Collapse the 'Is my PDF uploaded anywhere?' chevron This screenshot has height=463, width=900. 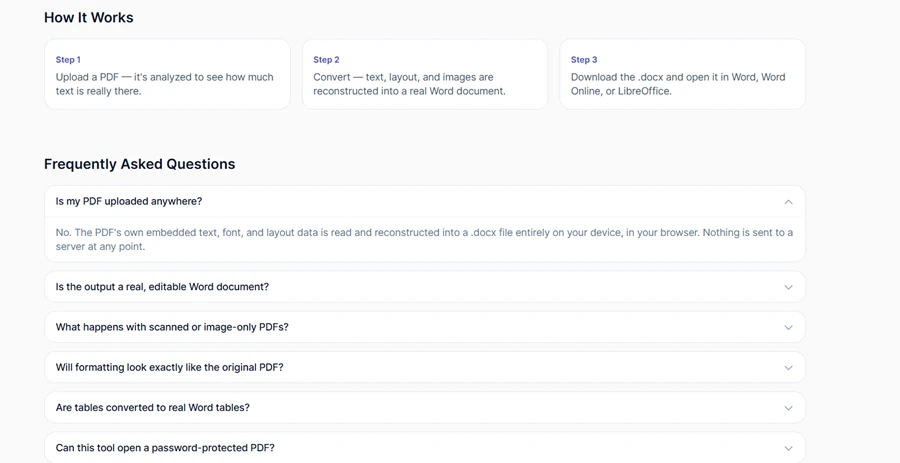click(x=788, y=201)
